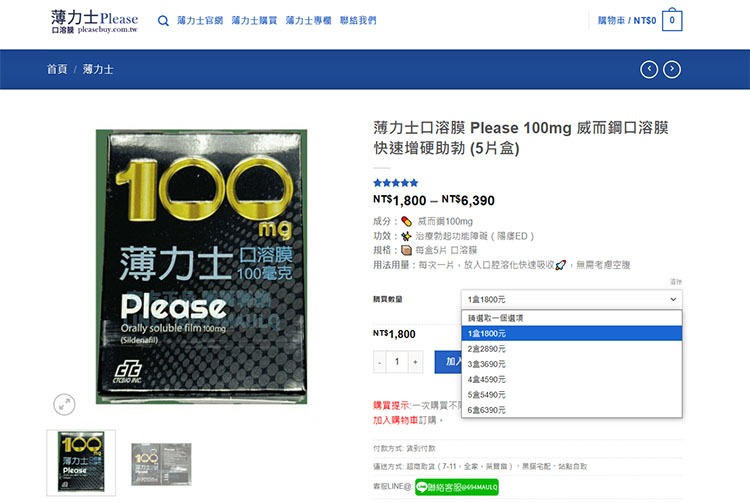750x503 pixels.
Task: Expand product image with zoom icon
Action: click(64, 405)
